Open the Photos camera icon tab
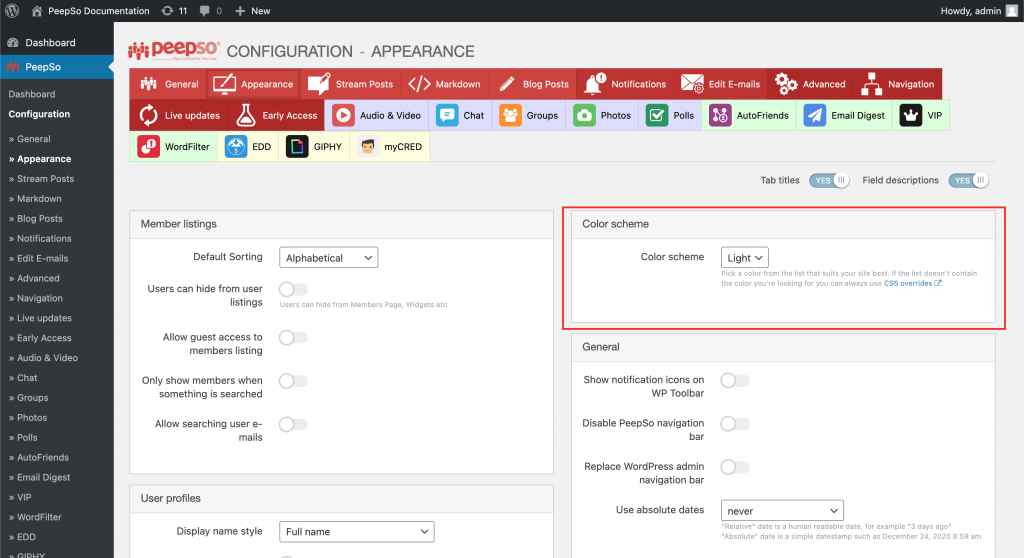Image resolution: width=1024 pixels, height=558 pixels. click(x=584, y=115)
